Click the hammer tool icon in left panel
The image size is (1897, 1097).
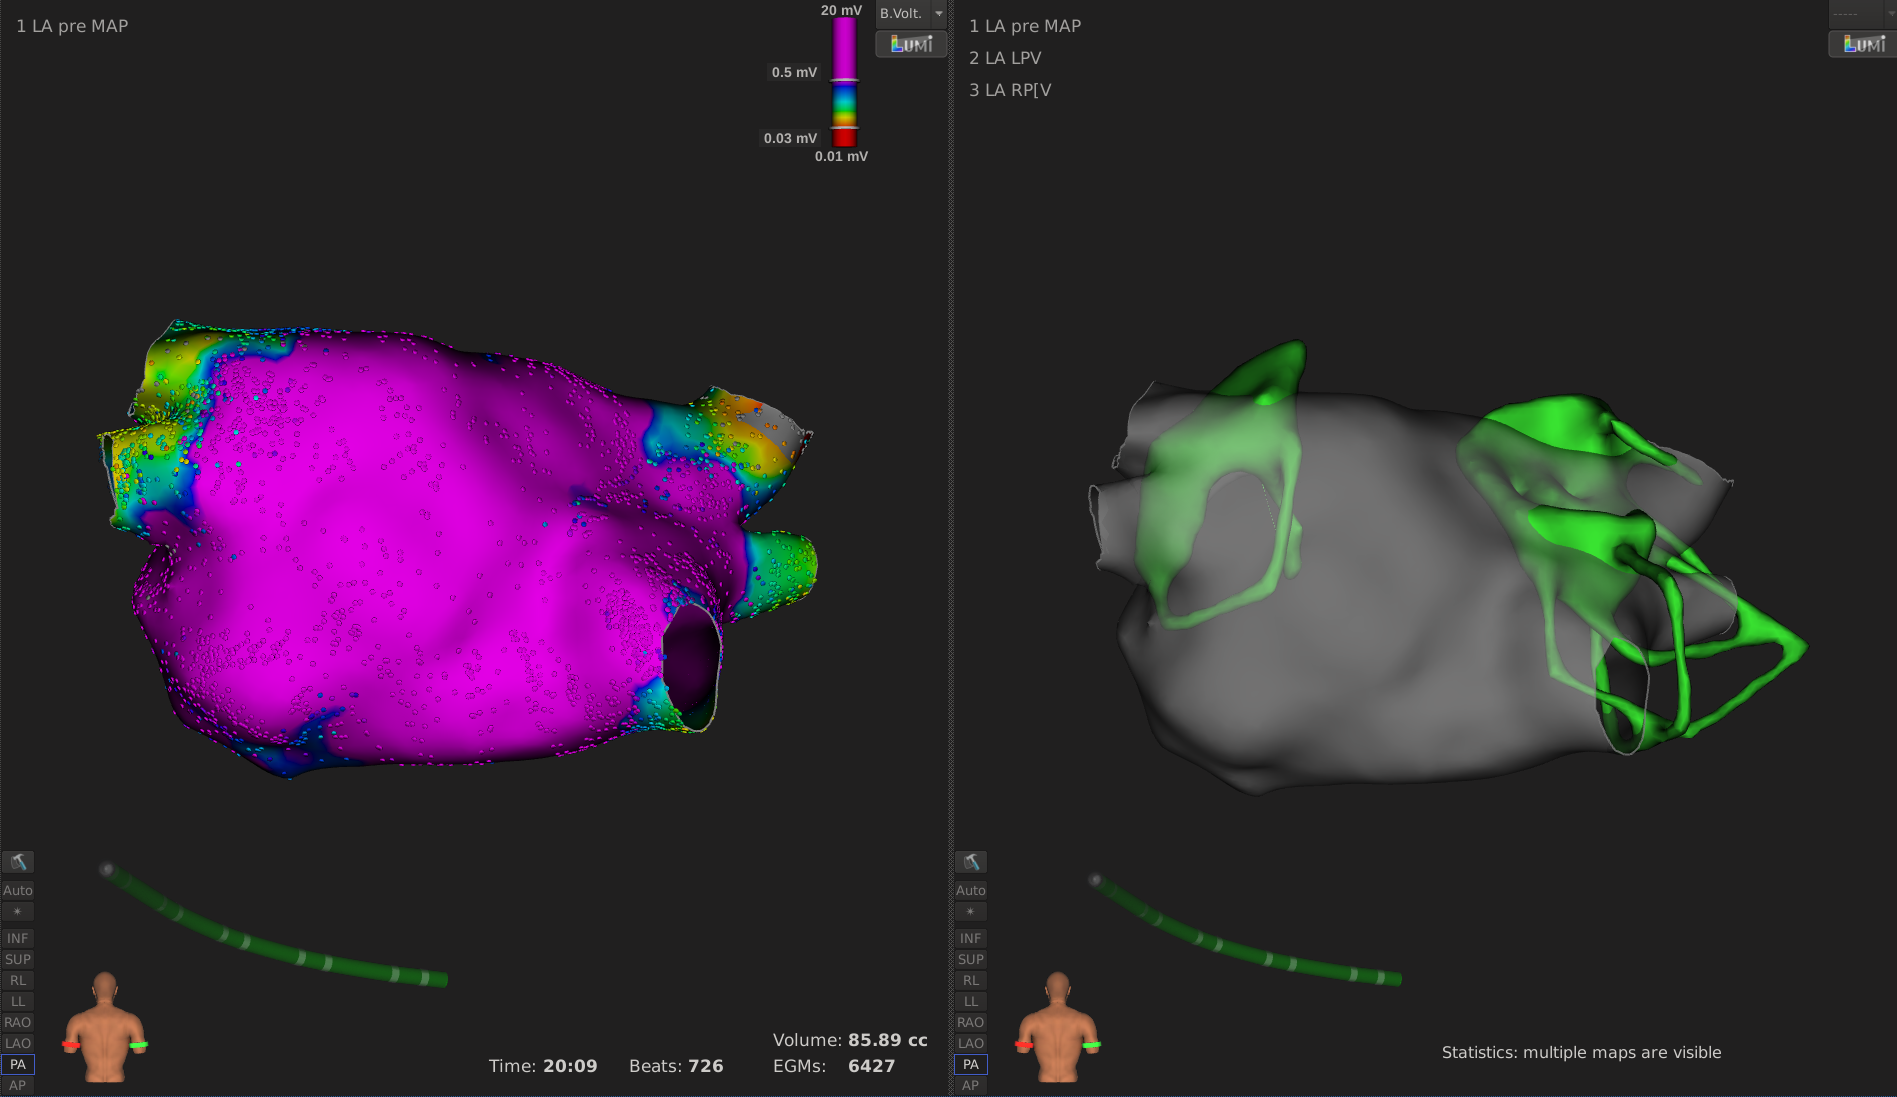tap(18, 862)
